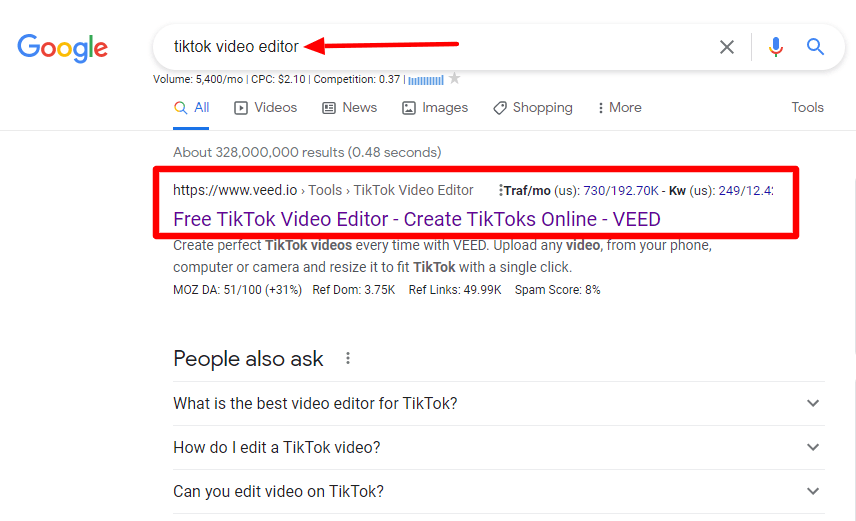Image resolution: width=856 pixels, height=521 pixels.
Task: Click the blue trend bars chart icon
Action: point(426,80)
